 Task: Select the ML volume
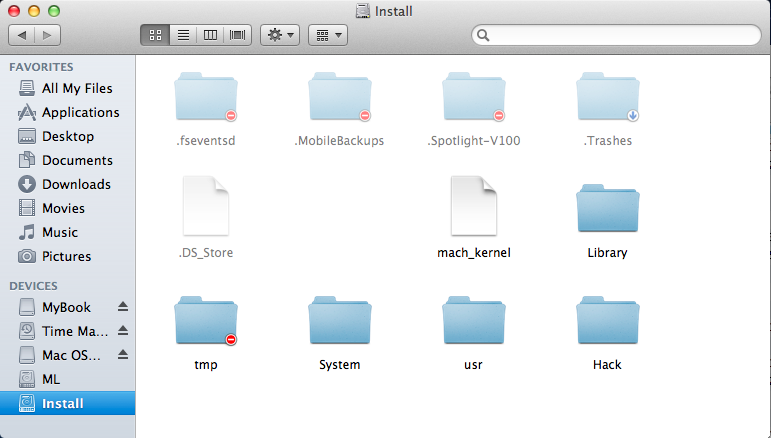[x=67, y=380]
